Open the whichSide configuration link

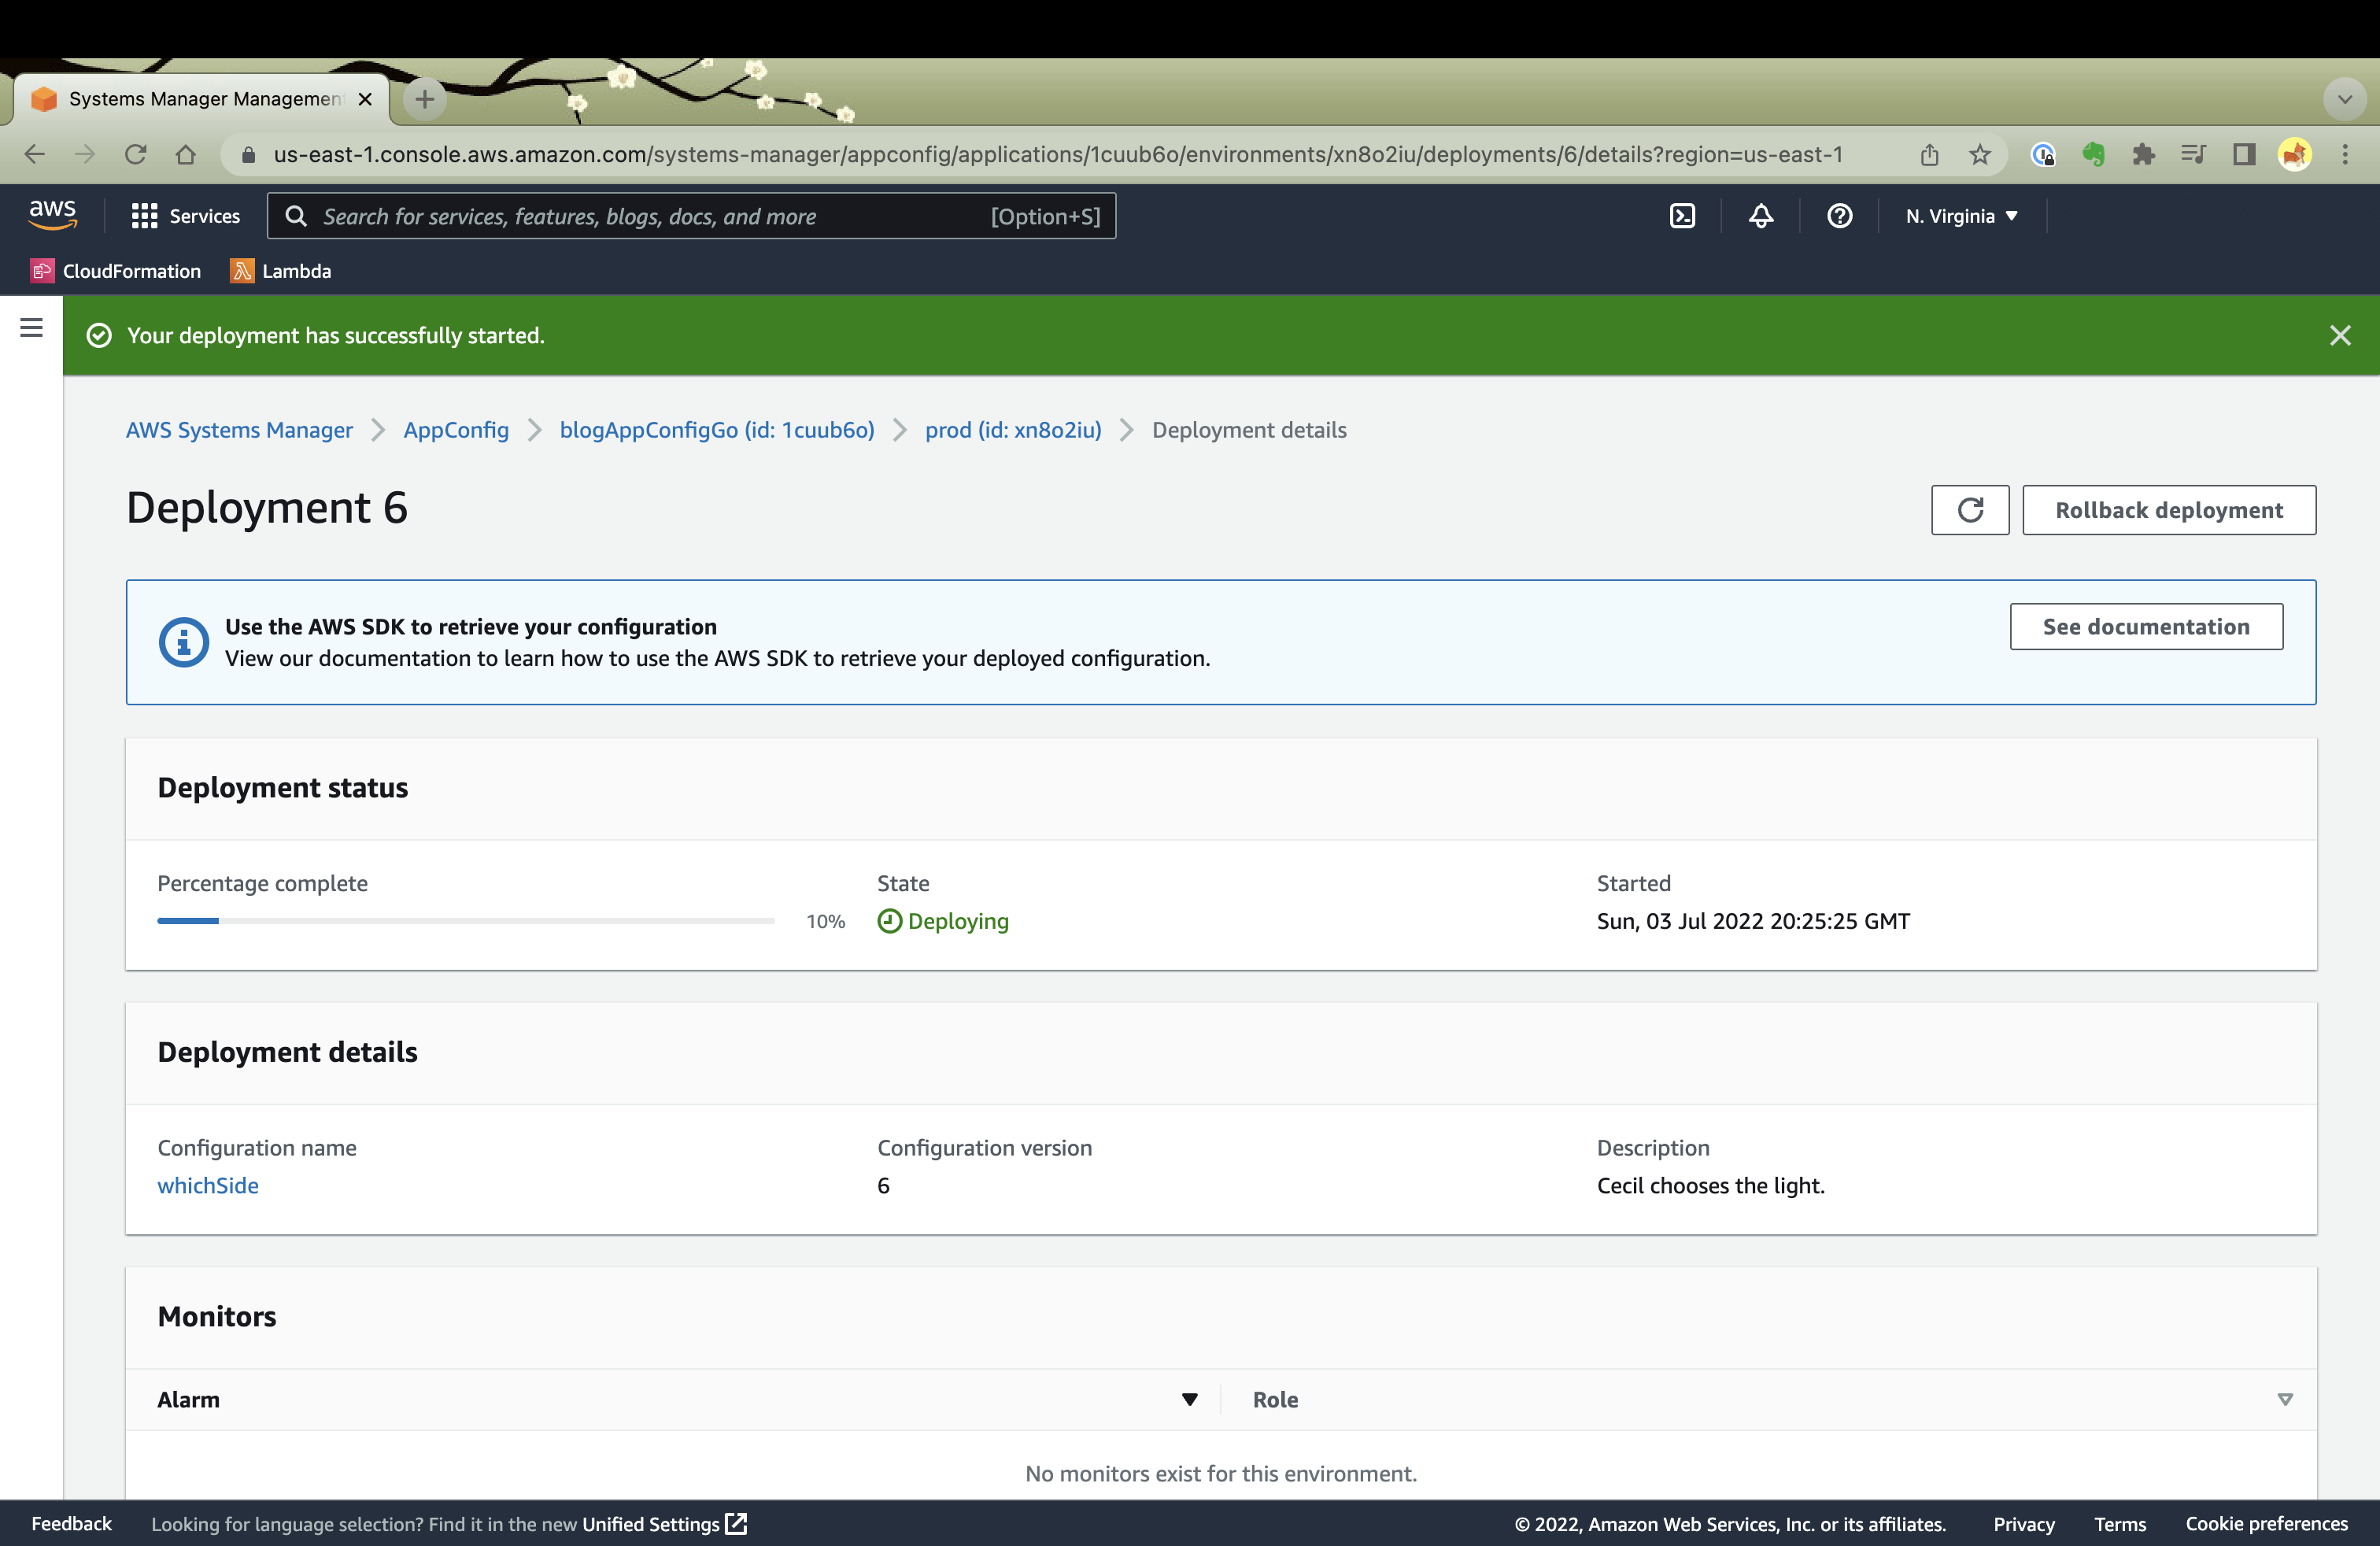coord(207,1185)
